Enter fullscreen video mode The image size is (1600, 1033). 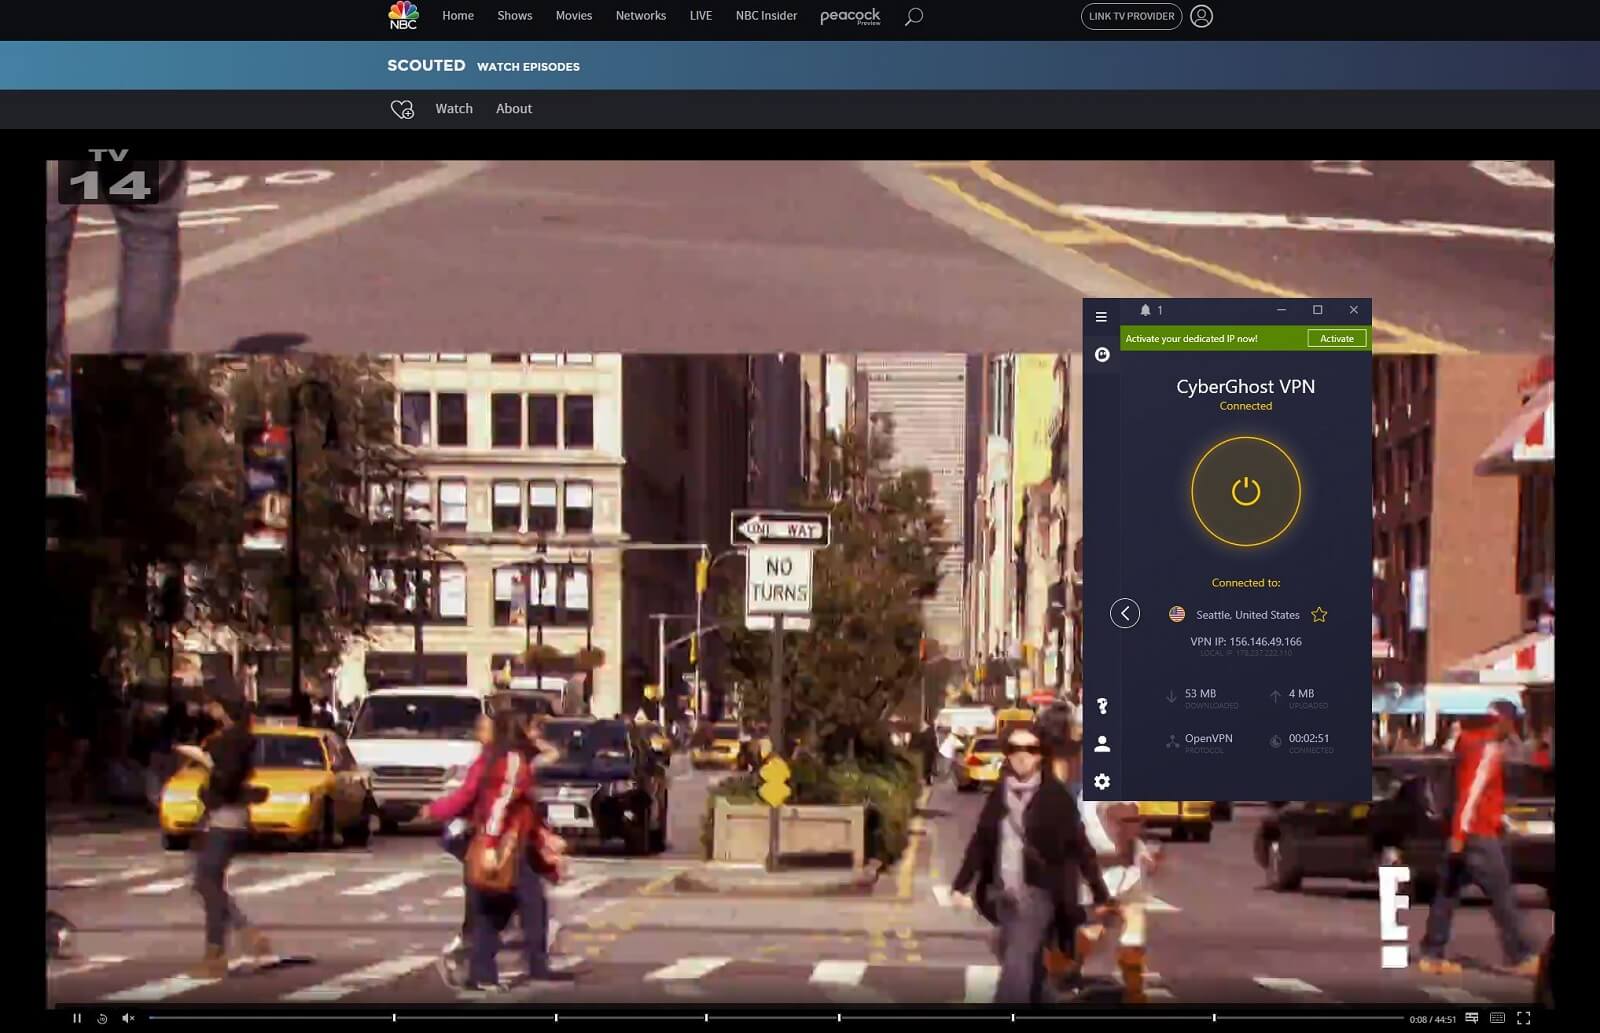coord(1523,1018)
